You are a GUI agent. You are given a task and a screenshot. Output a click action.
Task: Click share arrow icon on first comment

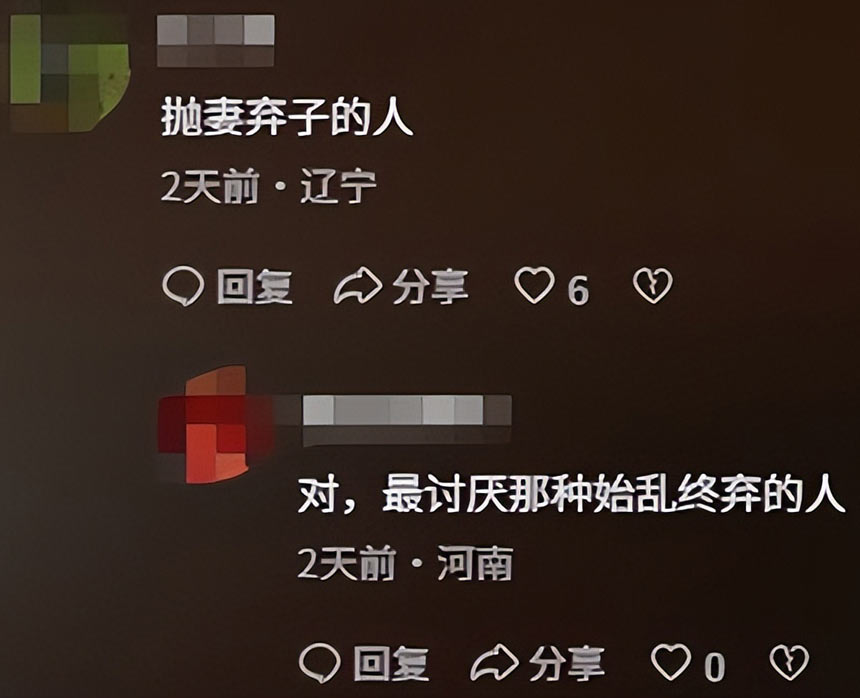point(358,286)
